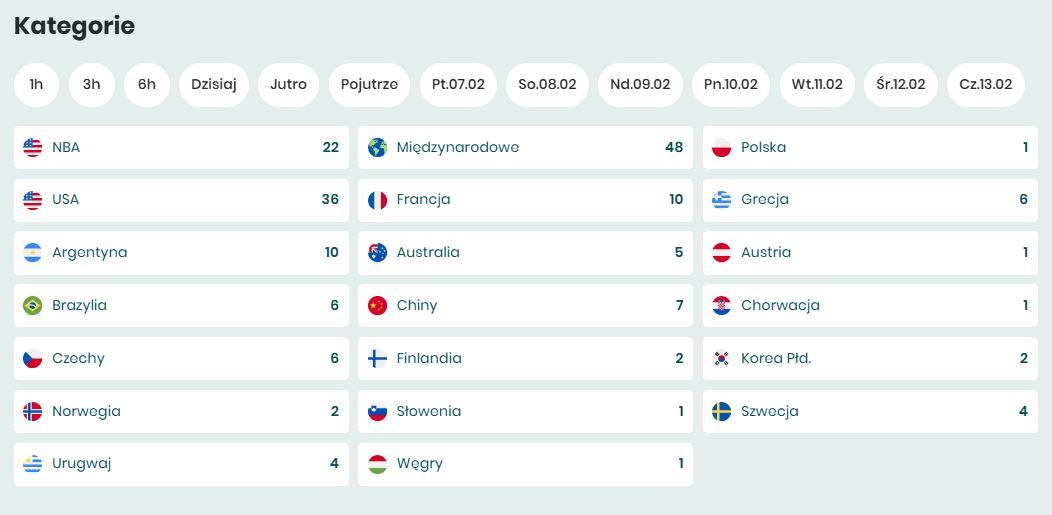Click the Argentina flag icon
This screenshot has width=1052, height=515.
click(33, 253)
